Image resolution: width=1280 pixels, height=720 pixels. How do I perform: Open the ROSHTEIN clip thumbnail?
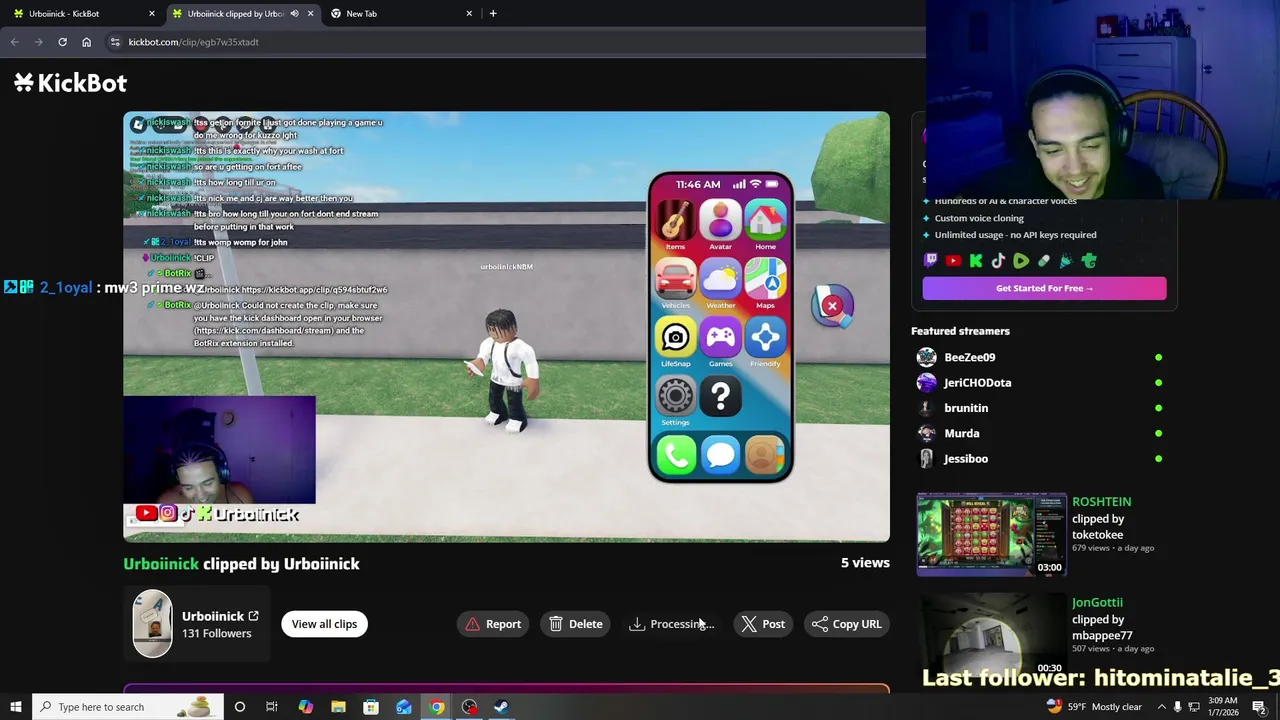[991, 534]
